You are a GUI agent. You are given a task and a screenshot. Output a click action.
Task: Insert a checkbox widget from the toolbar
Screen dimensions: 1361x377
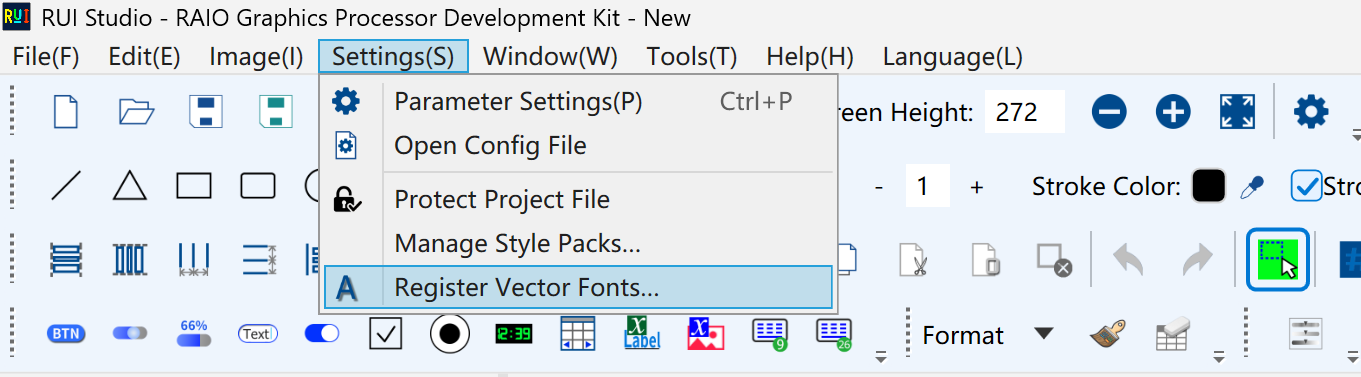click(385, 333)
